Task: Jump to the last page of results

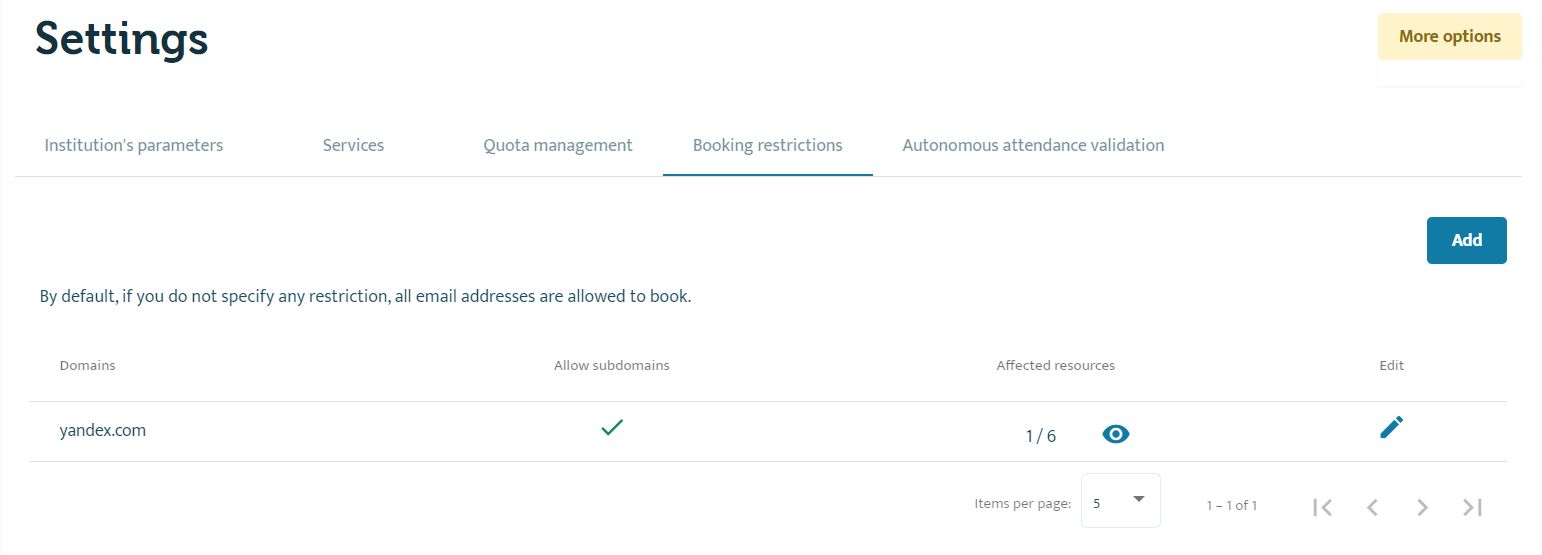Action: 1472,507
